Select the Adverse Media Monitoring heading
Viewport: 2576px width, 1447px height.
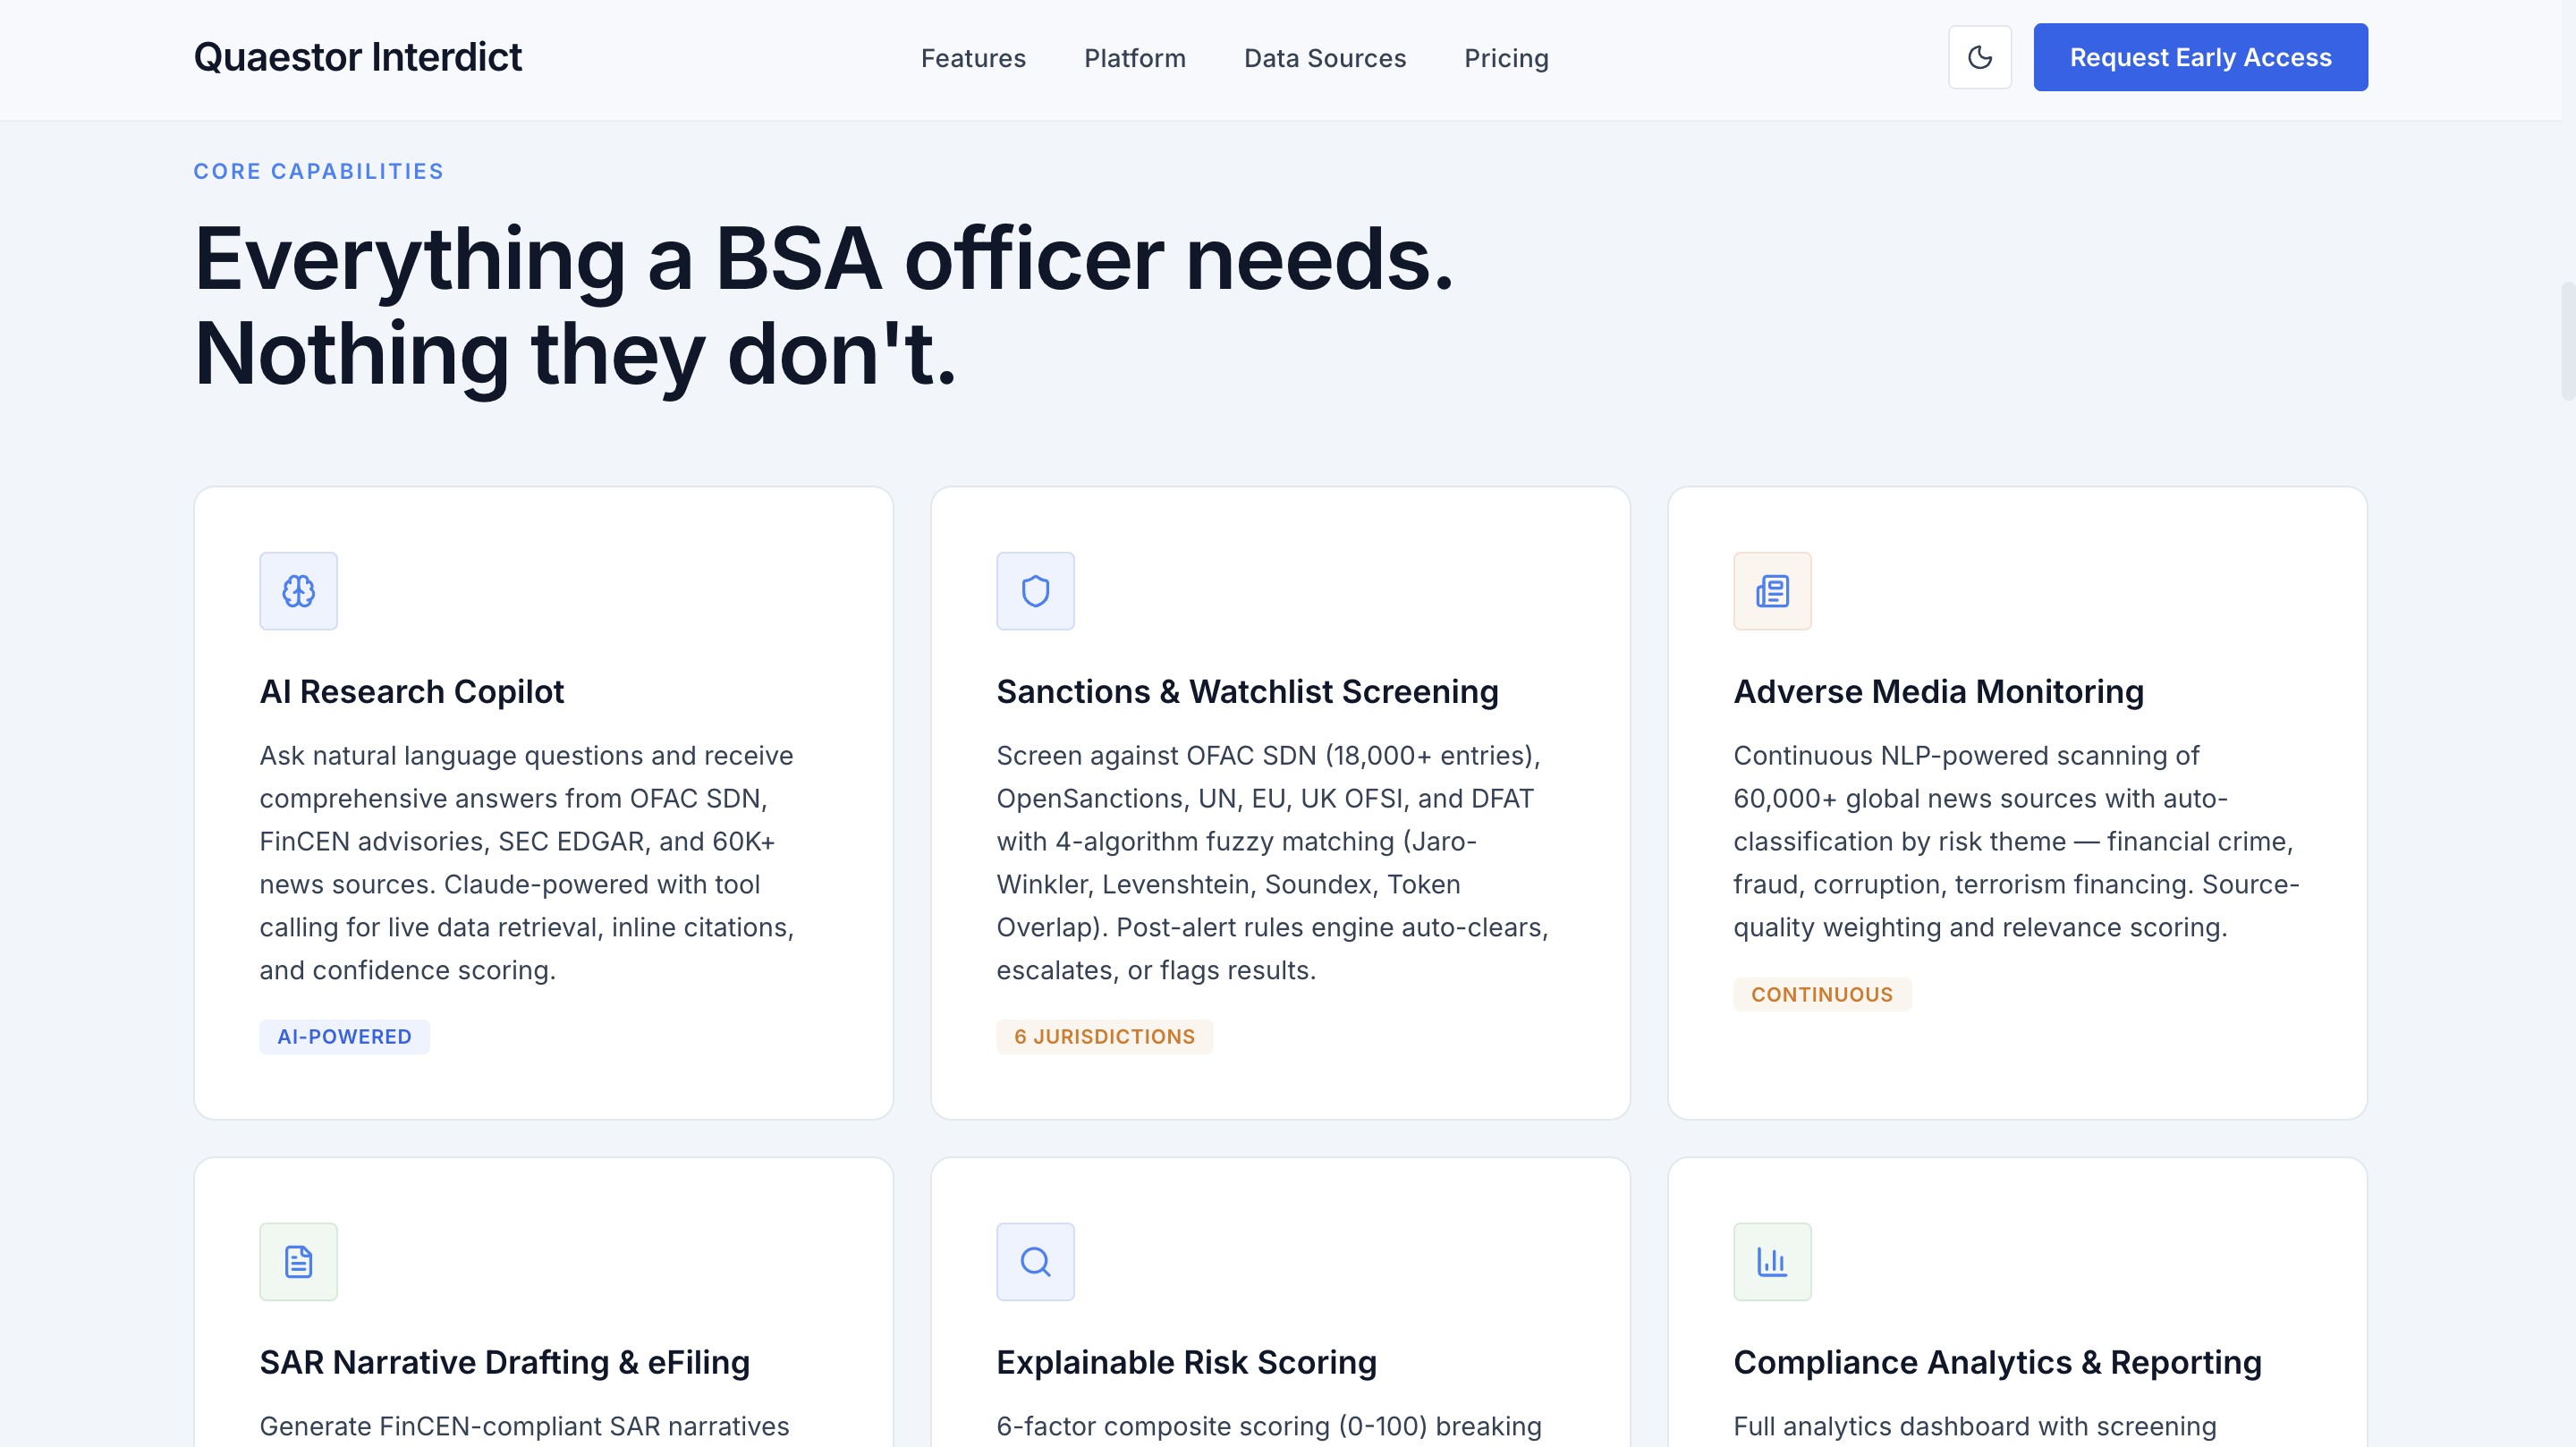coord(1938,692)
